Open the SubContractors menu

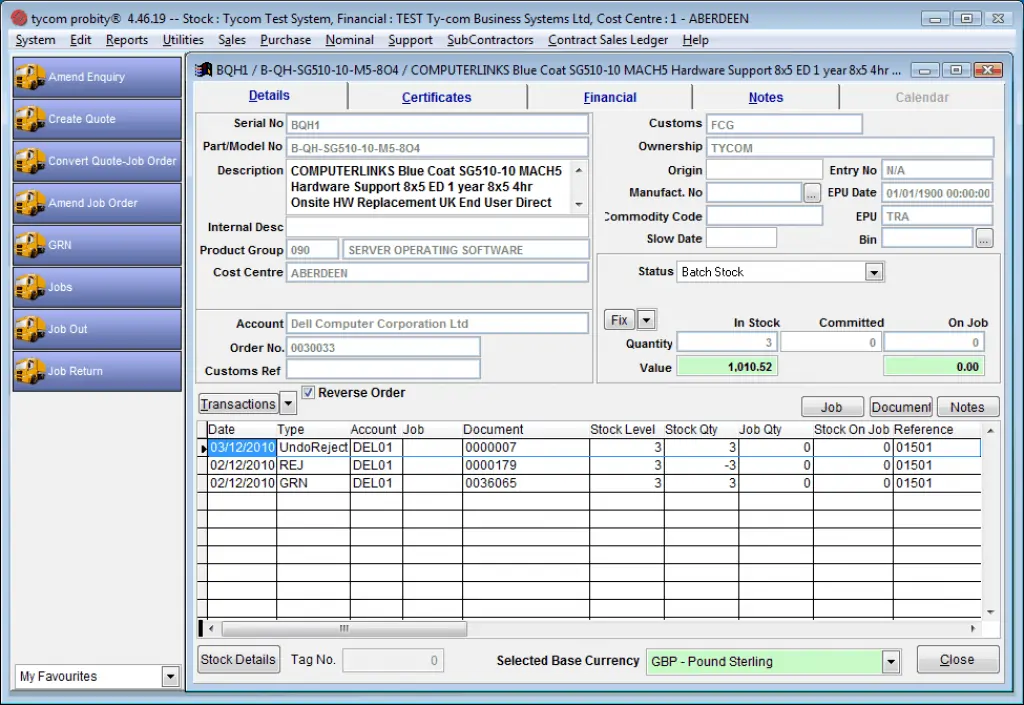(490, 40)
